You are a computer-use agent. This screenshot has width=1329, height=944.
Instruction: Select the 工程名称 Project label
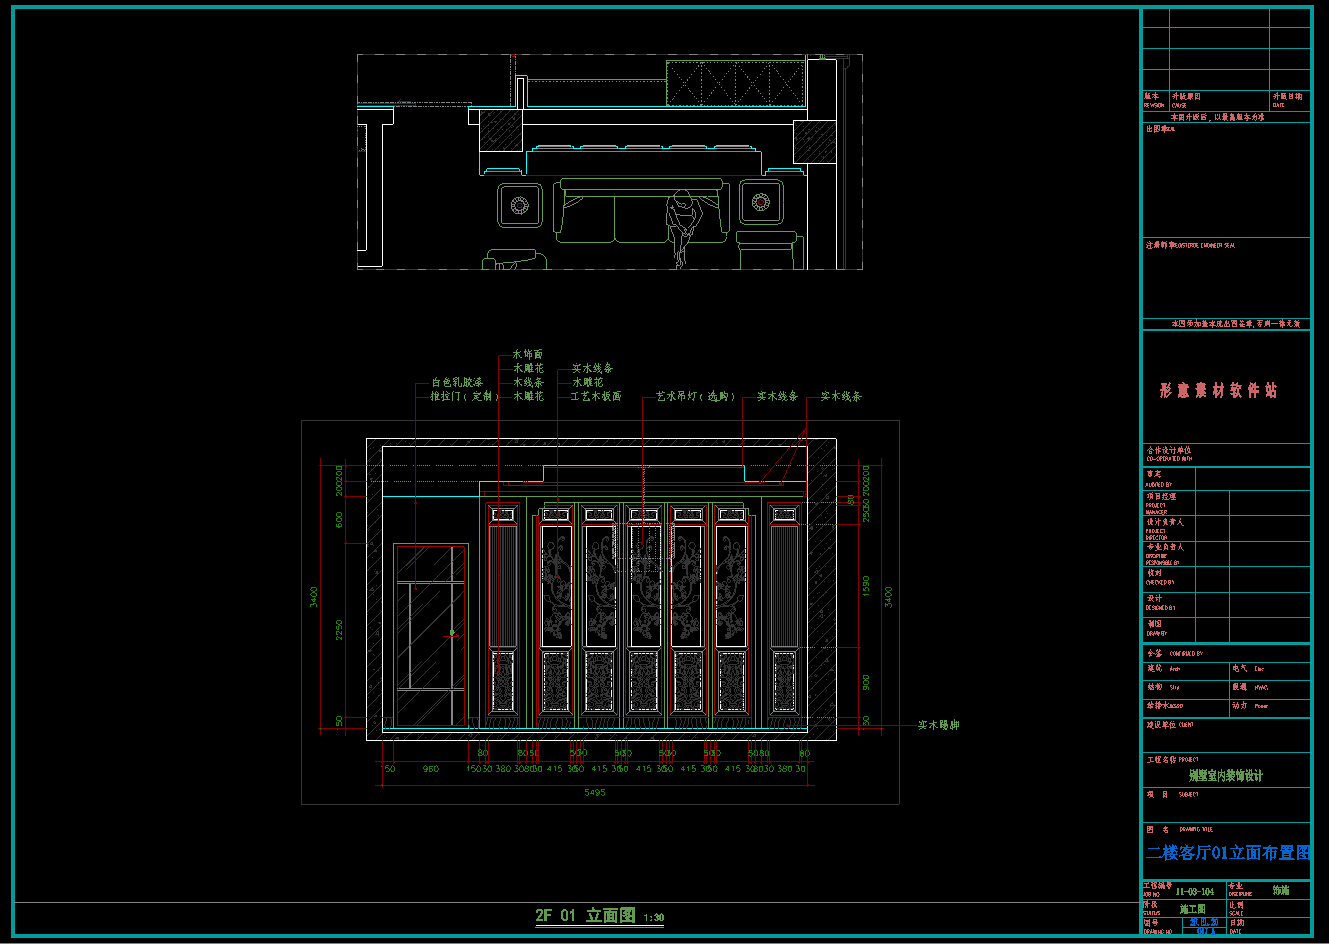click(x=1161, y=760)
